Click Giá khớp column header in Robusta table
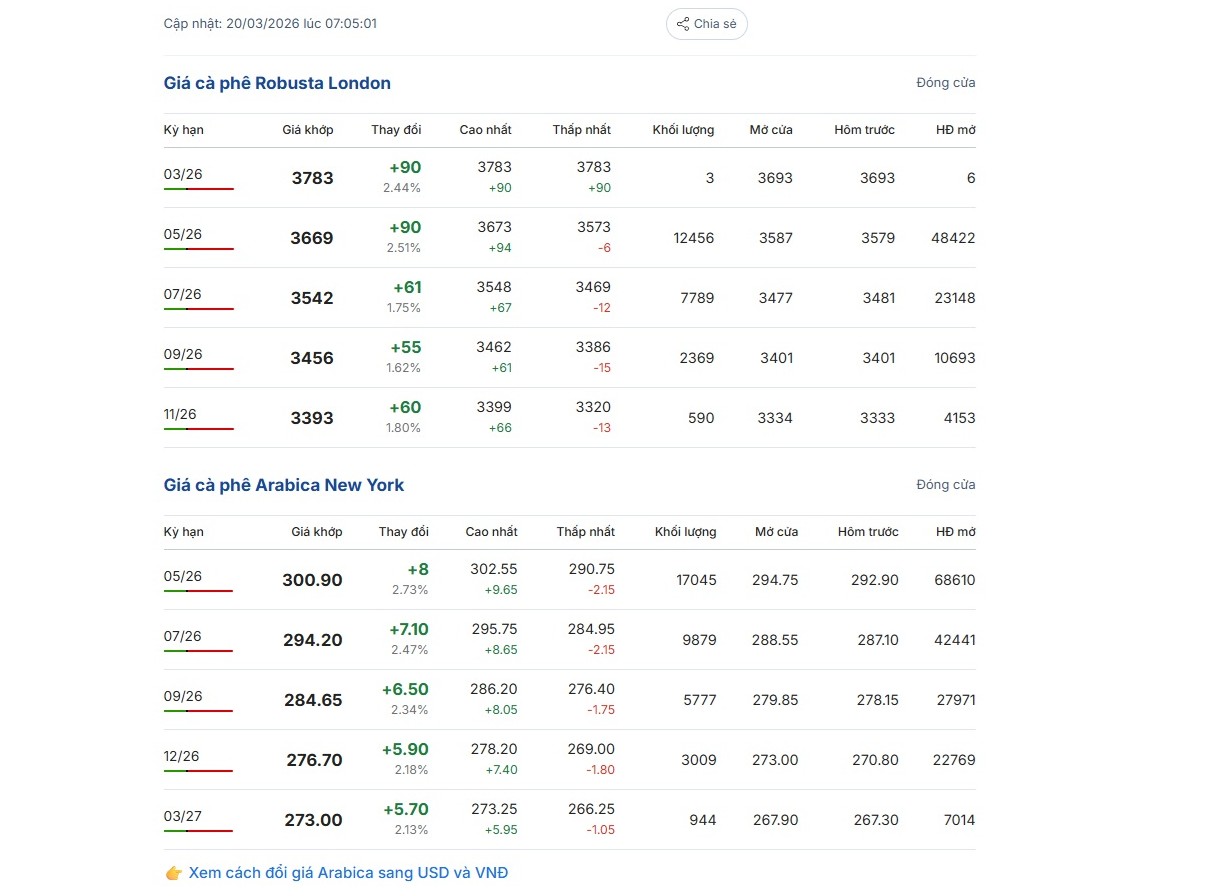This screenshot has height=896, width=1224. [x=308, y=130]
